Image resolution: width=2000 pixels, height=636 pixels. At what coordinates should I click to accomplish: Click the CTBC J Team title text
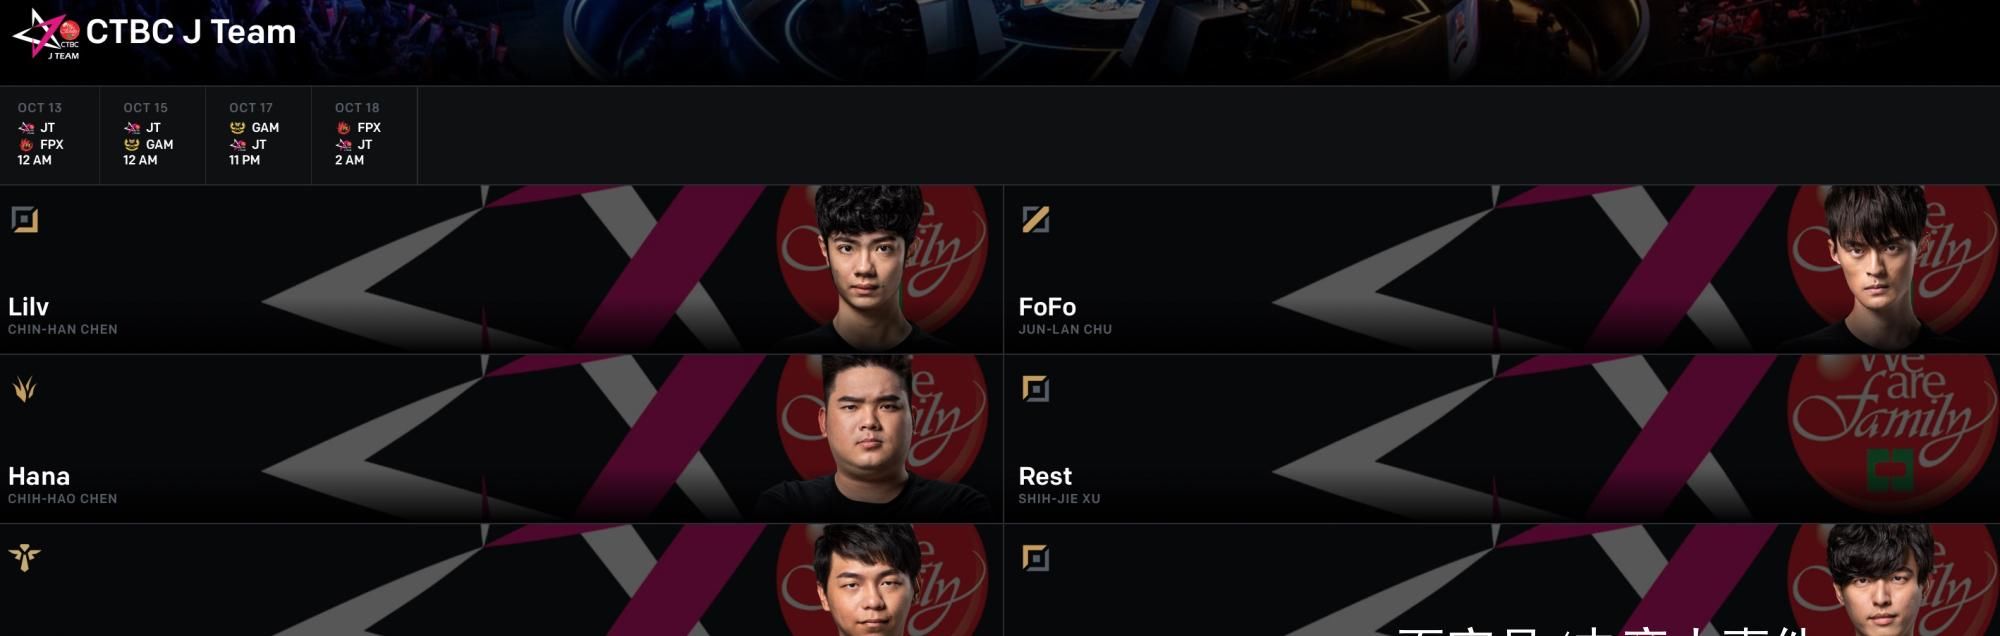click(x=191, y=32)
